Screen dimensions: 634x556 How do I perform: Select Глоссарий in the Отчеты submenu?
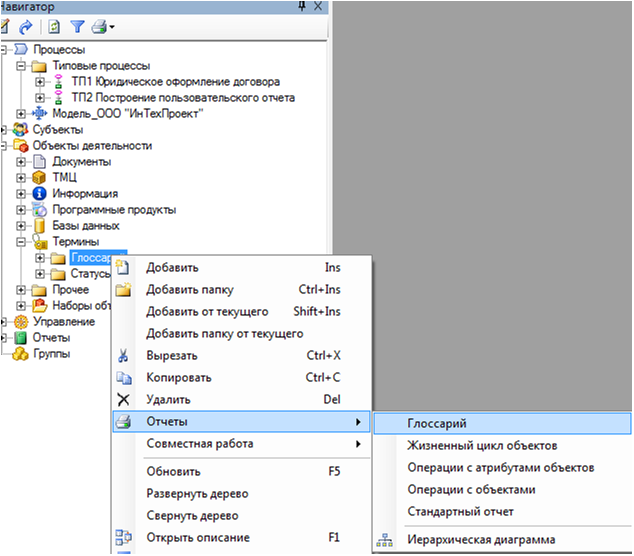tap(437, 424)
